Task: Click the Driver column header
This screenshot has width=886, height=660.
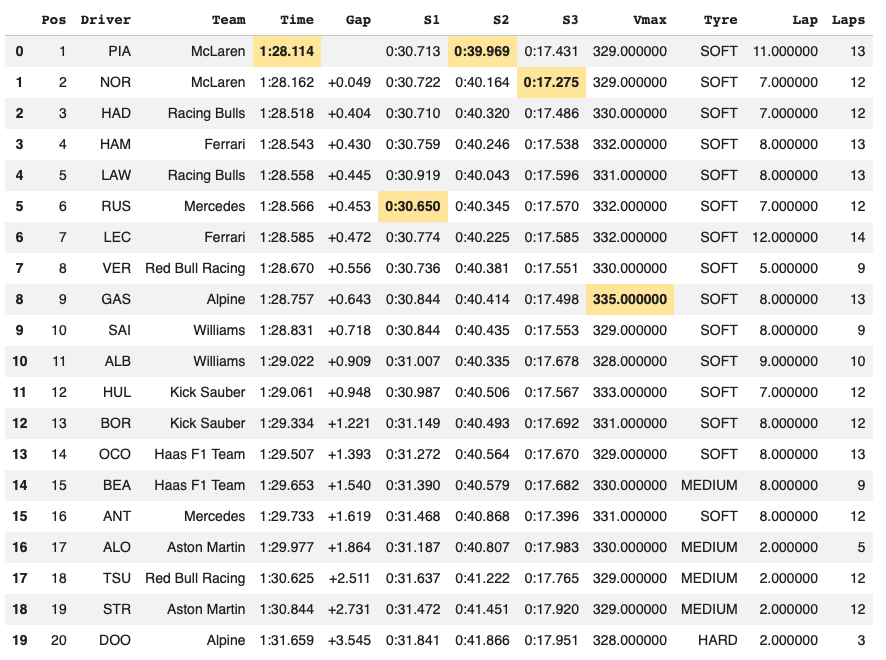Action: point(105,19)
